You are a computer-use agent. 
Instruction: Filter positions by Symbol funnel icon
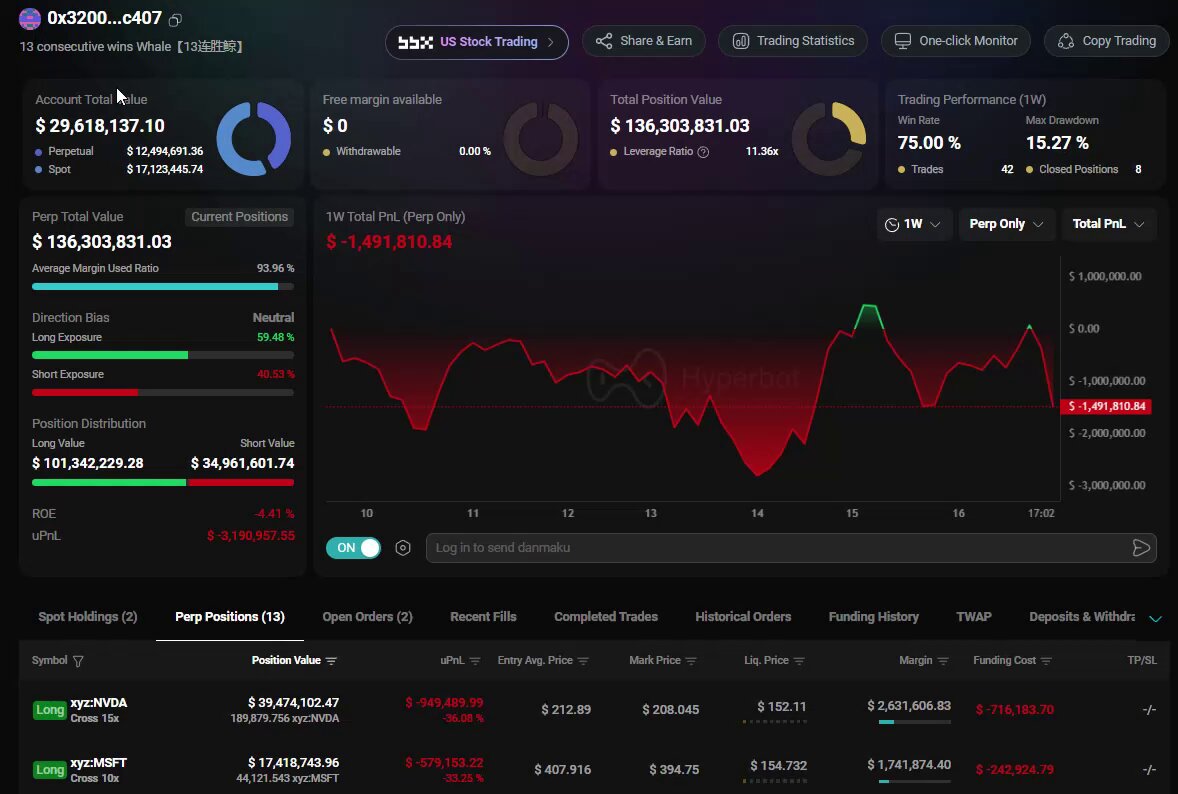pyautogui.click(x=78, y=661)
